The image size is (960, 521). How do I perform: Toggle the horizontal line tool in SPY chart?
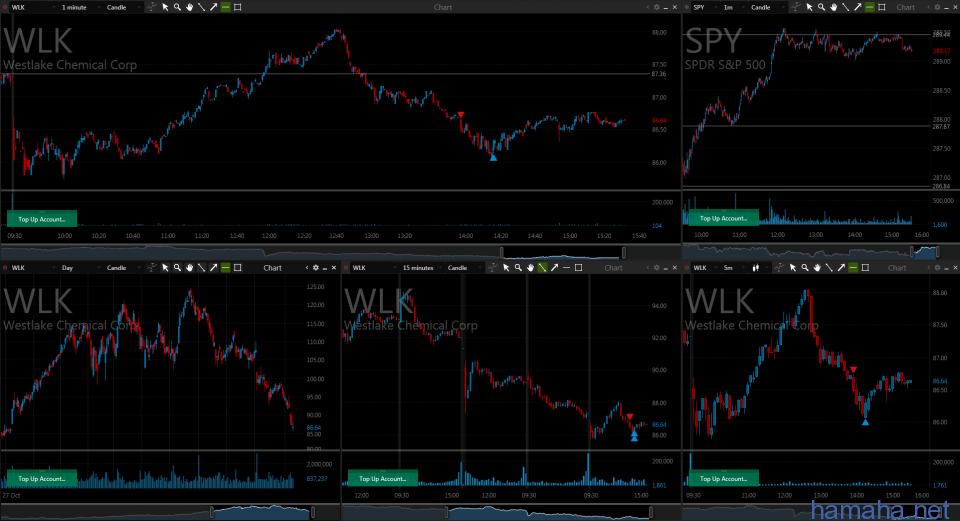tap(869, 7)
